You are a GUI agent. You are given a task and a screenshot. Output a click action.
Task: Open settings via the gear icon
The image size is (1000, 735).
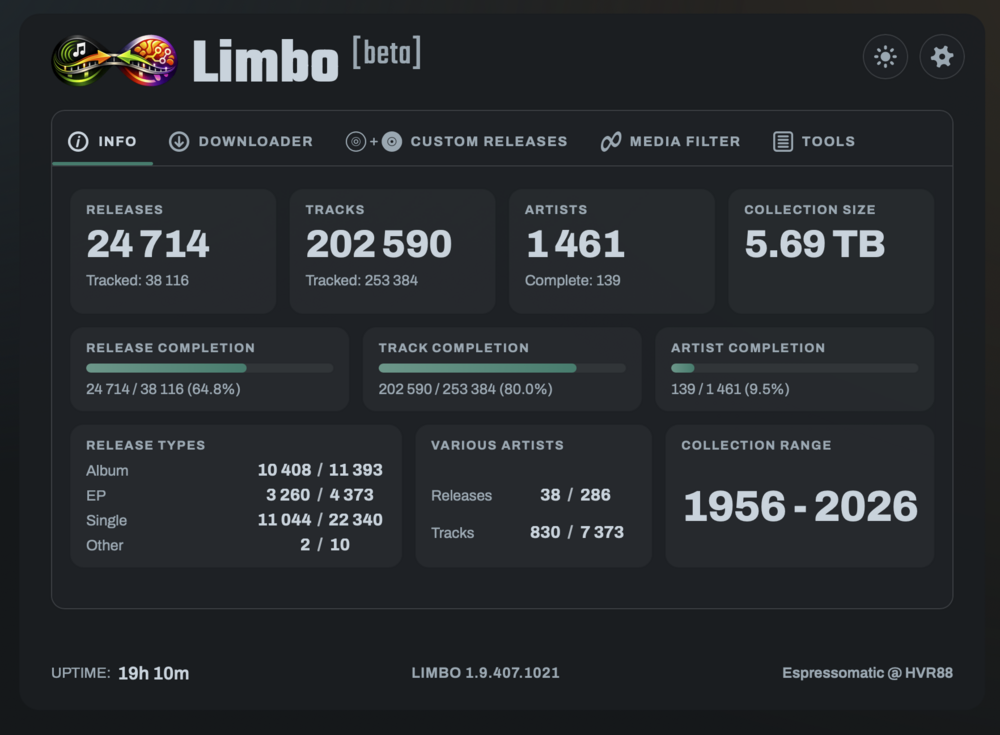[x=941, y=57]
